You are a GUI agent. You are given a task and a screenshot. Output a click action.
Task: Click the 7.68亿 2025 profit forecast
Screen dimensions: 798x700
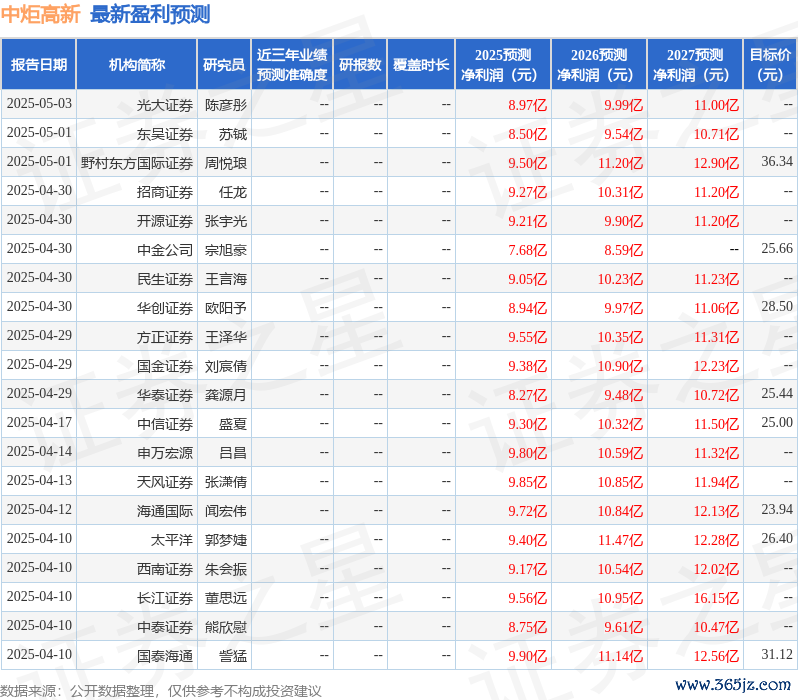pyautogui.click(x=527, y=250)
